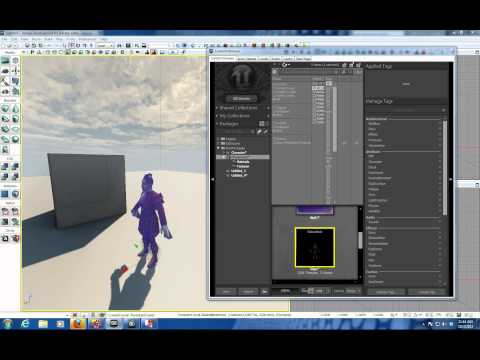Image resolution: width=480 pixels, height=360 pixels.
Task: Create a Cube builder brush
Action: tap(5, 109)
